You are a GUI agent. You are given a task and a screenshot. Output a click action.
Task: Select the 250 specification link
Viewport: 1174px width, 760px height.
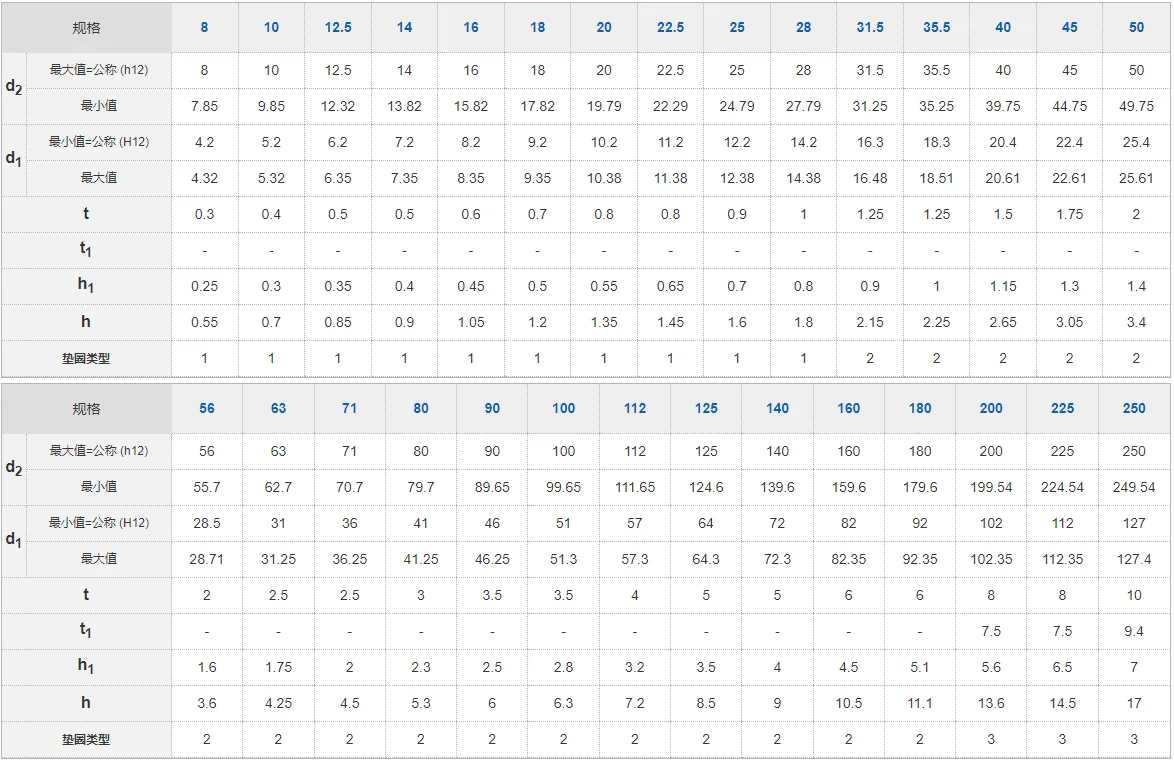(1134, 408)
